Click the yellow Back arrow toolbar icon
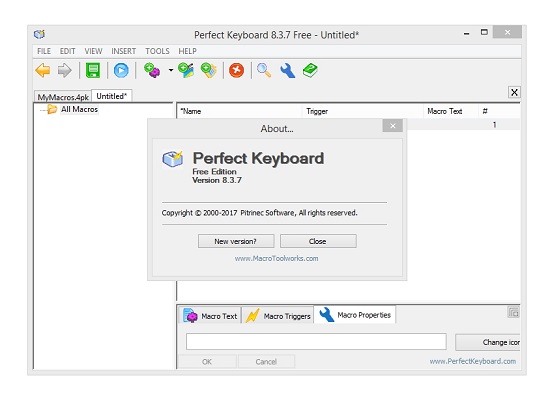550x393 pixels. [43, 70]
